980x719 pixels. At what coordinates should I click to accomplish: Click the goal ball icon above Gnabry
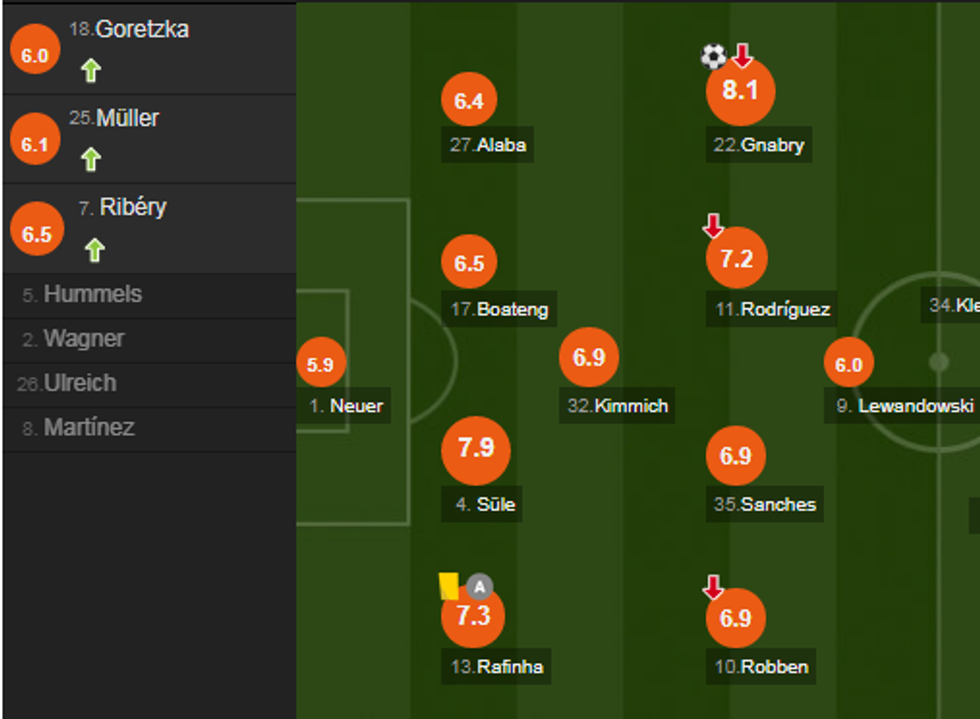pyautogui.click(x=713, y=56)
